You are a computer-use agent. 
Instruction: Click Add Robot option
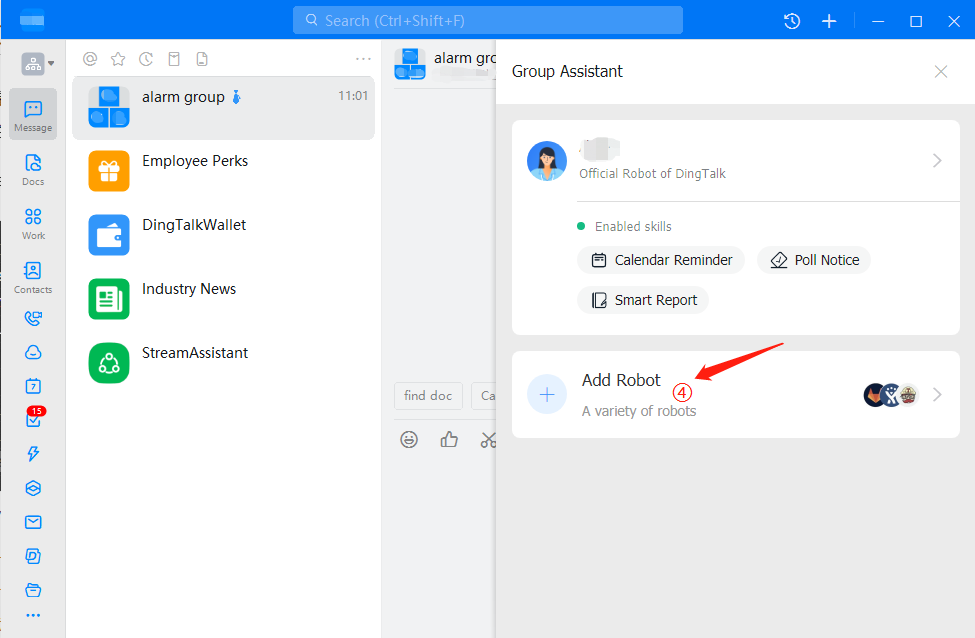click(x=621, y=381)
